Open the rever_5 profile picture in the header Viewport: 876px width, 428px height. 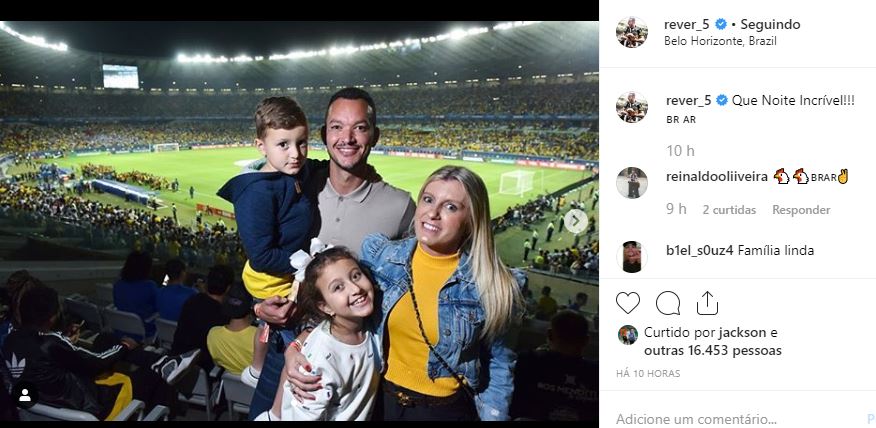[632, 32]
